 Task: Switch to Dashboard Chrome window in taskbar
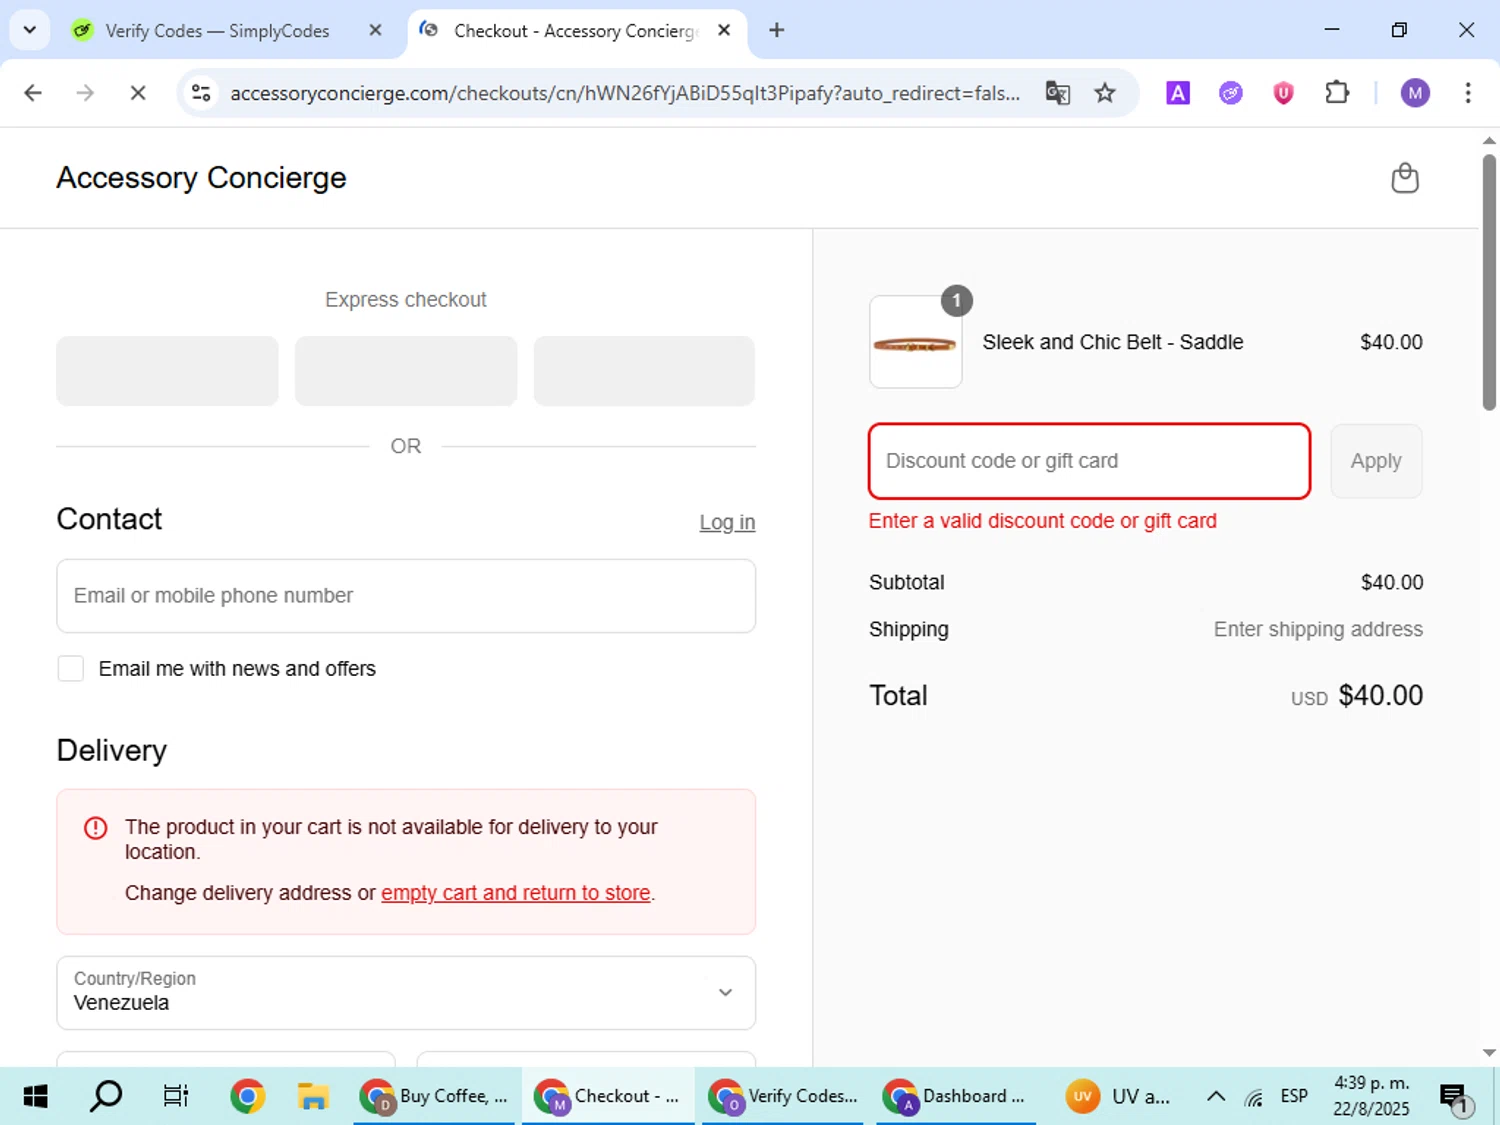click(956, 1097)
